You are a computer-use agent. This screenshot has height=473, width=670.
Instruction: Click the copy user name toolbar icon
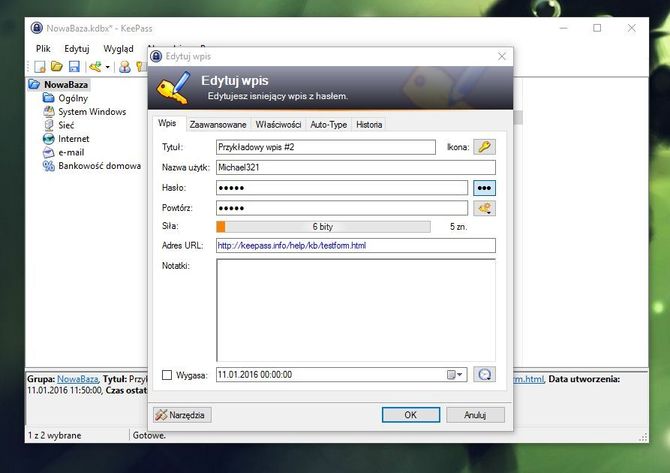point(125,67)
